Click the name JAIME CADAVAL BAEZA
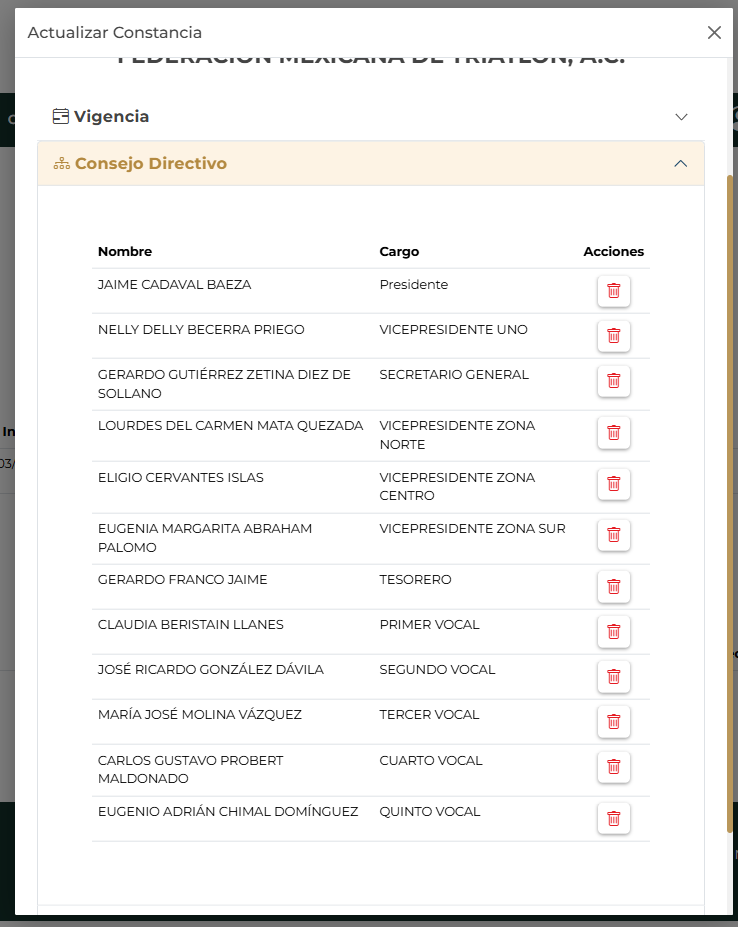This screenshot has width=738, height=927. pos(174,284)
